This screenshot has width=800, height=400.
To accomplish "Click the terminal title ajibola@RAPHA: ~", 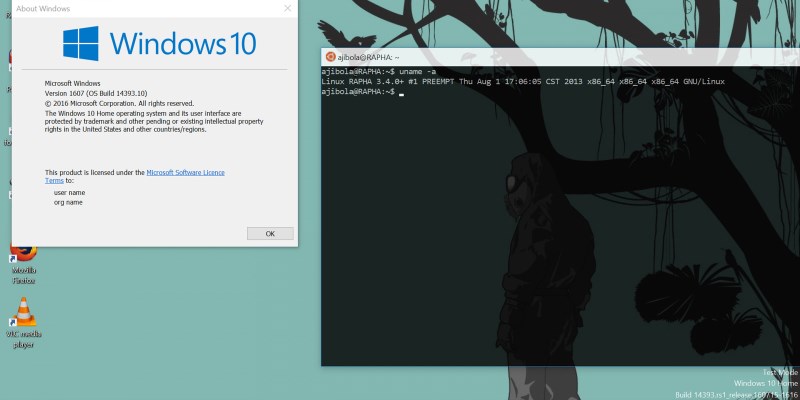I will (x=368, y=58).
